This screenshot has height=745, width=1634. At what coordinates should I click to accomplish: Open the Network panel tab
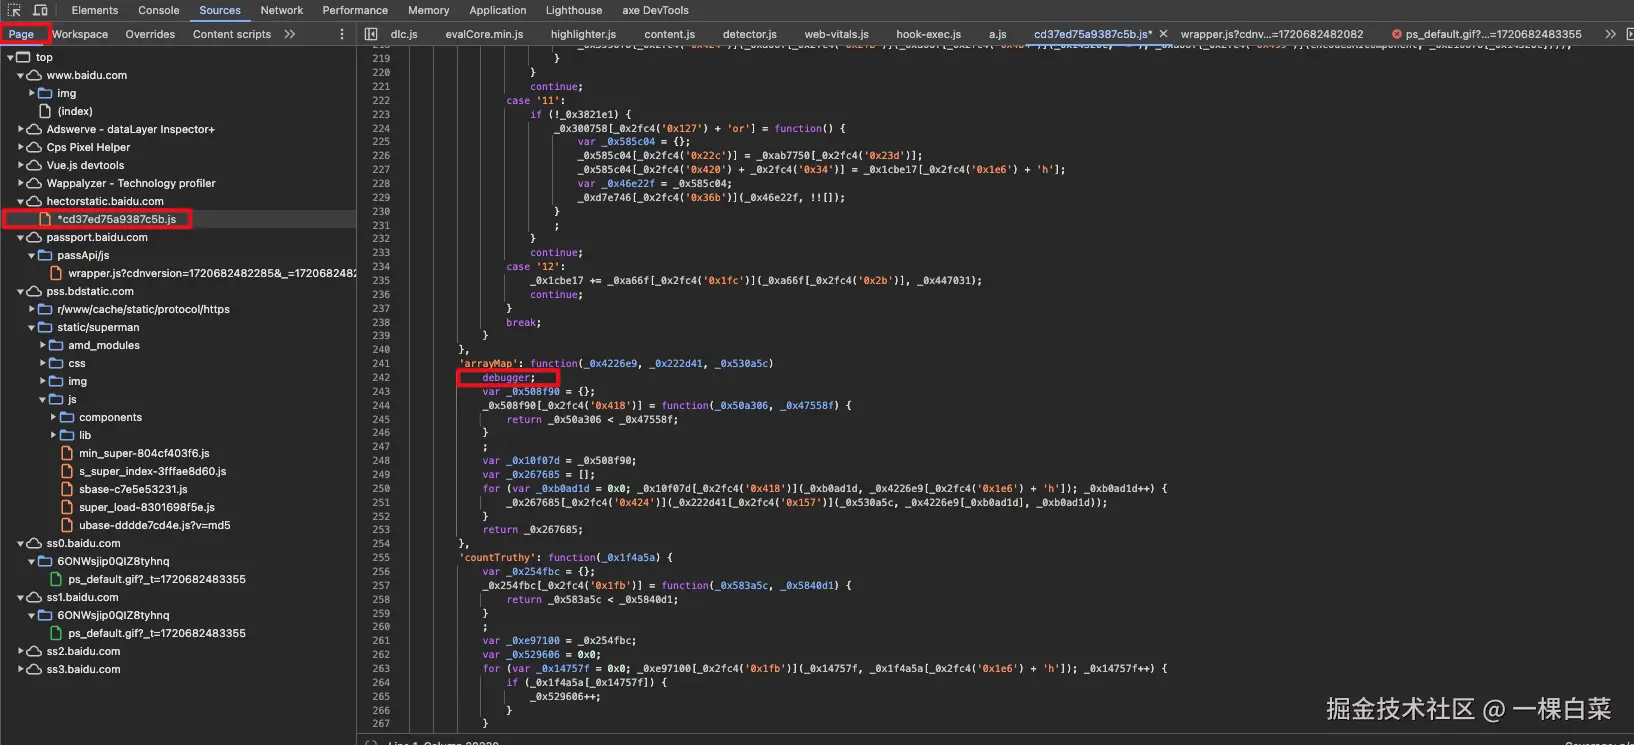click(282, 10)
